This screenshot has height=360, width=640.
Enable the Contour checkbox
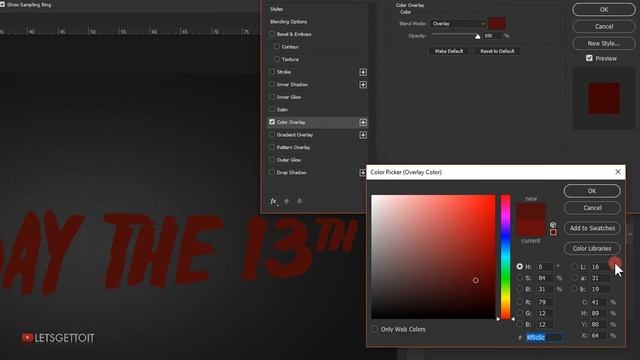pos(277,47)
